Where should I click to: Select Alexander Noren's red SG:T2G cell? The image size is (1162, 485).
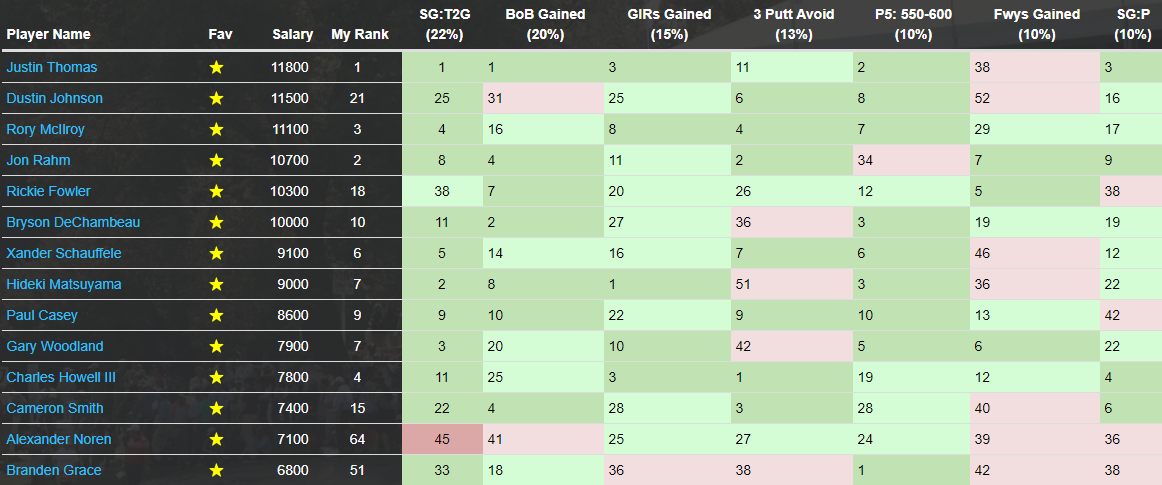(442, 440)
